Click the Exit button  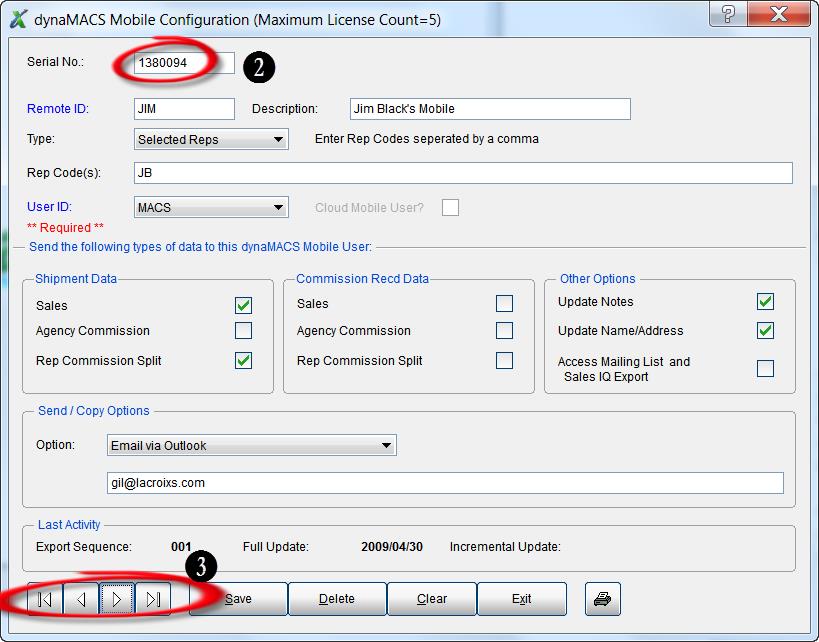coord(522,599)
